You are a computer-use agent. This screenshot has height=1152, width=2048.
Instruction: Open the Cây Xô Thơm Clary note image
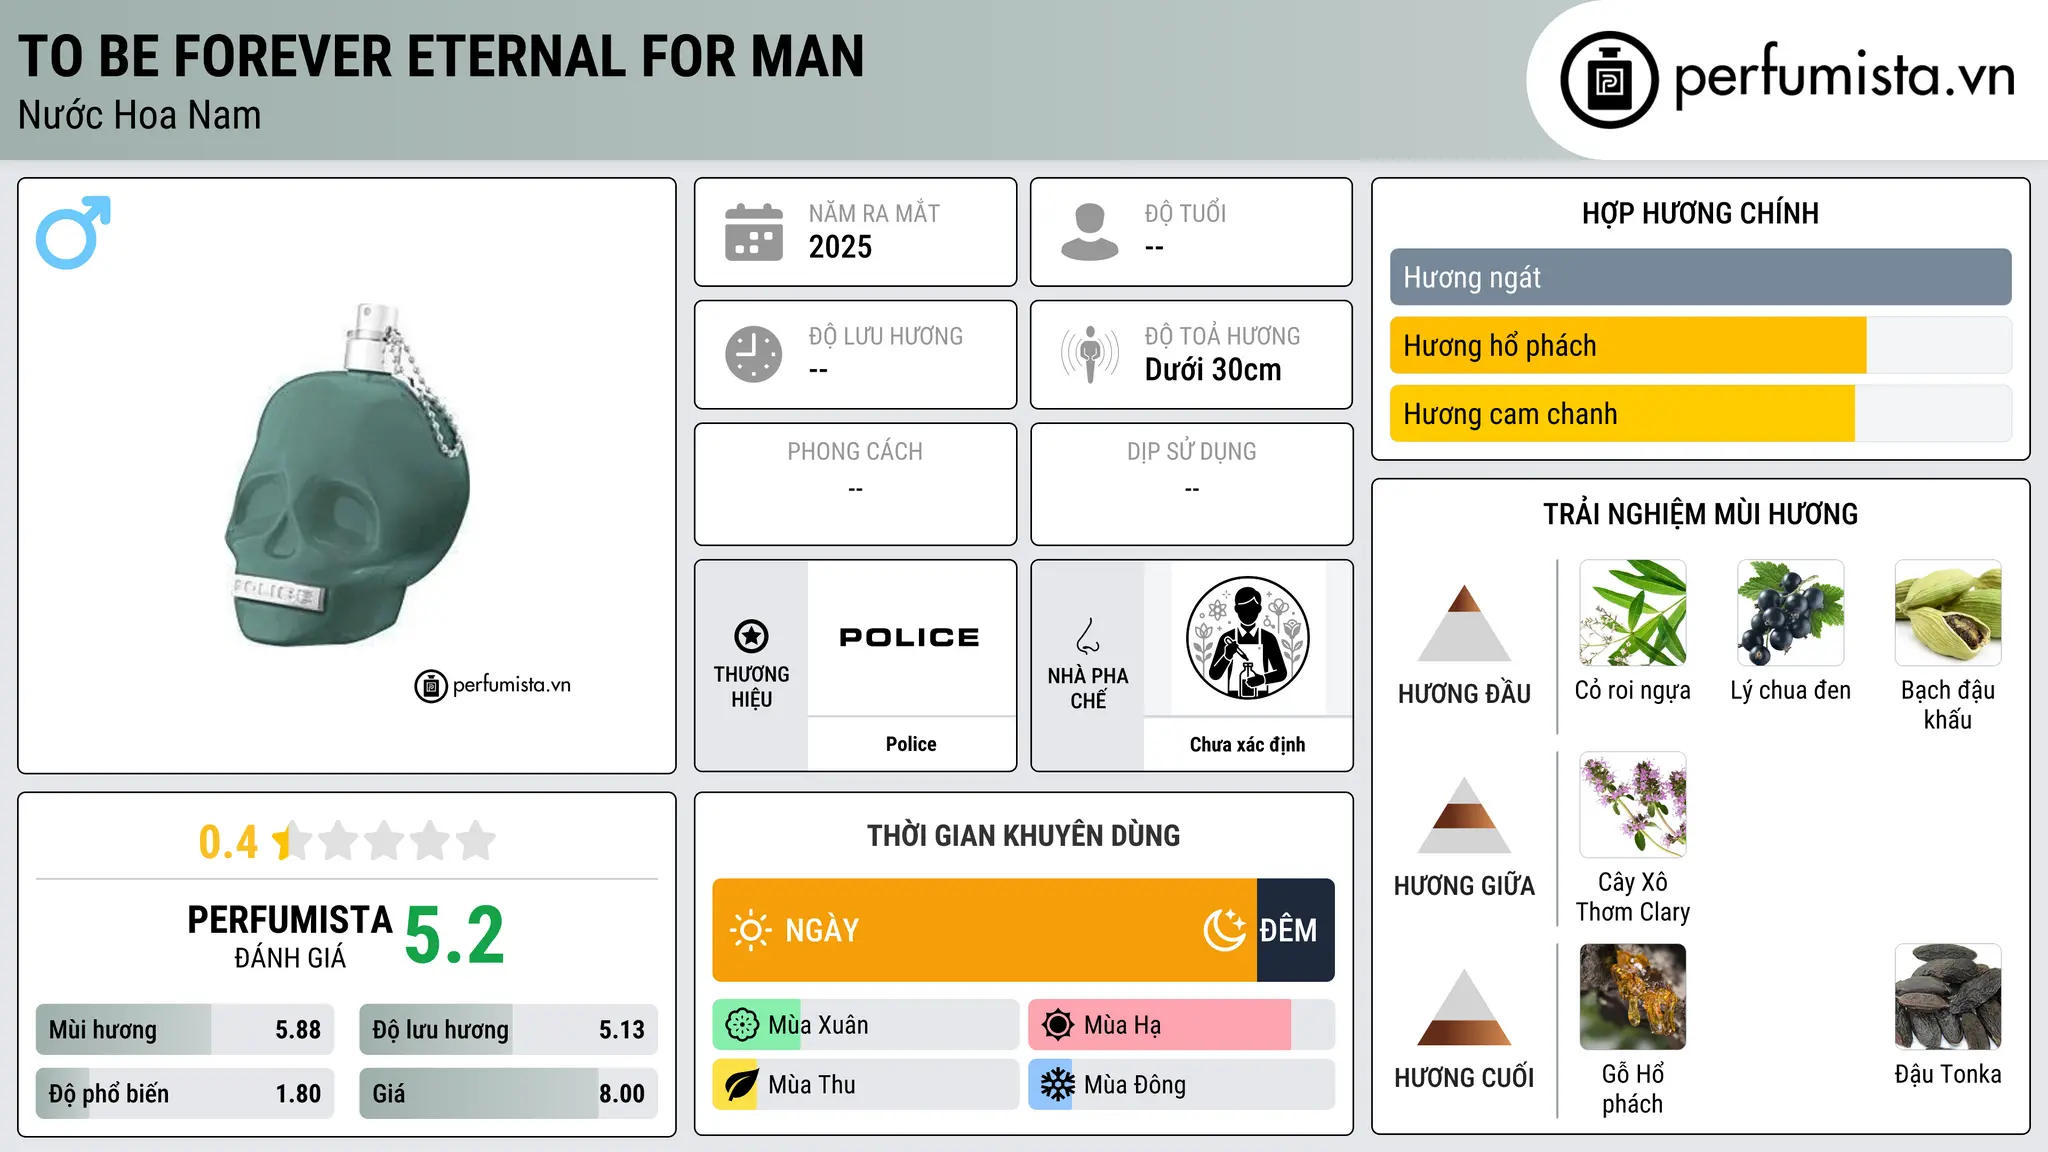pos(1633,805)
